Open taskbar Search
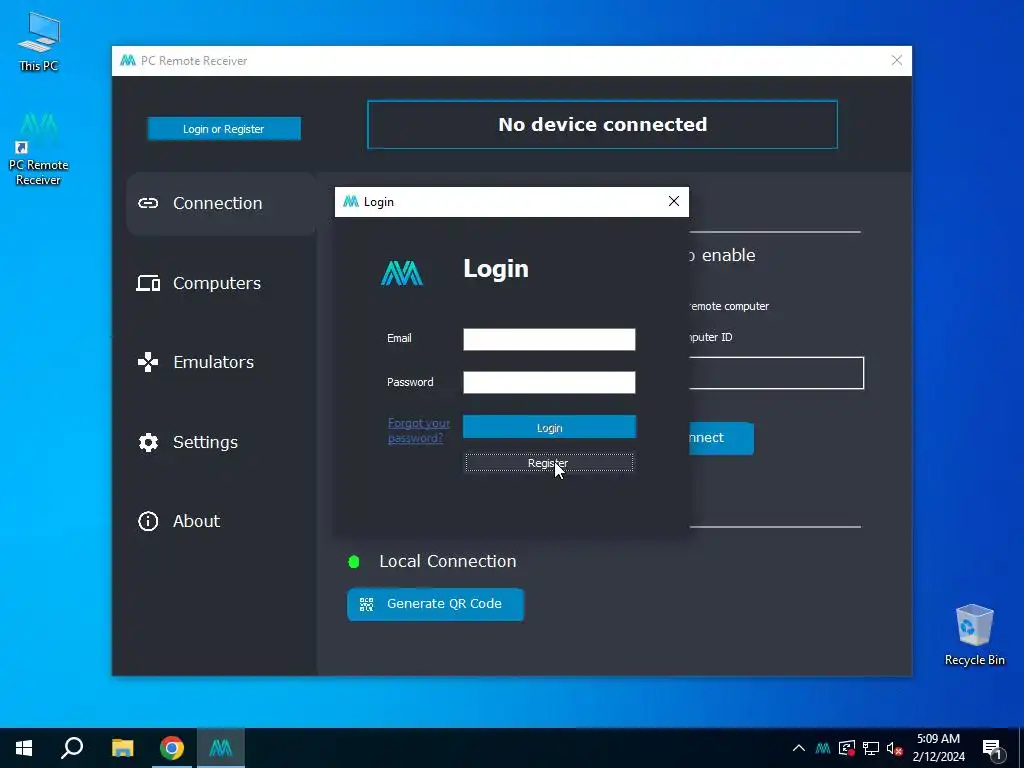Image resolution: width=1024 pixels, height=768 pixels. click(72, 748)
